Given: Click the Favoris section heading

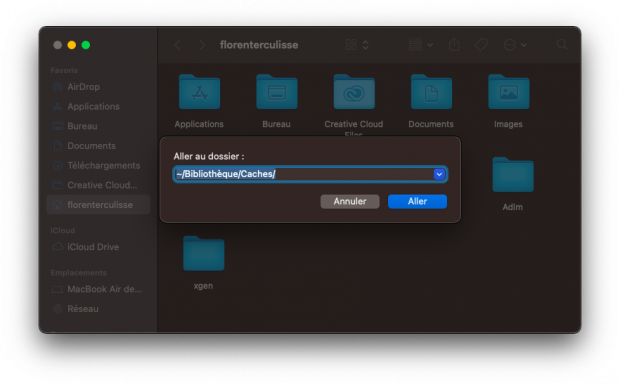Looking at the screenshot, I should (x=64, y=70).
